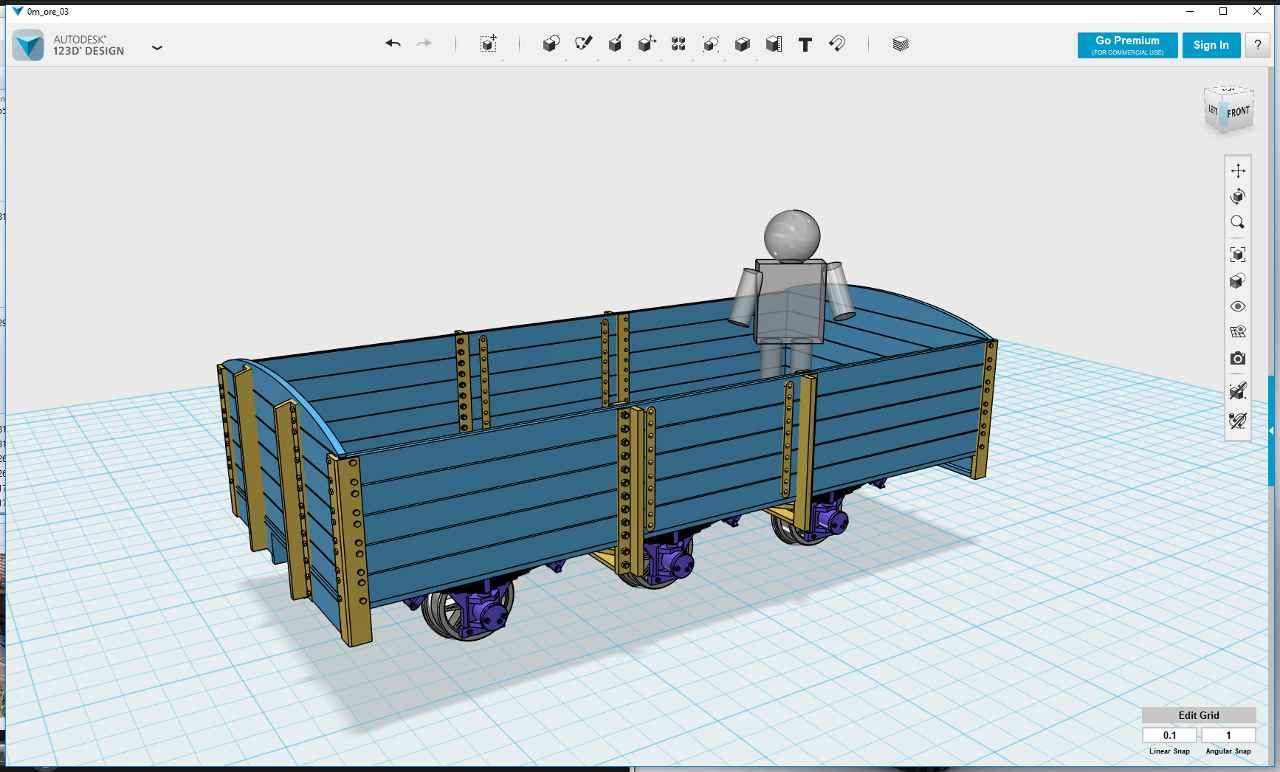Select the Zoom magnifier tool
Screen dimensions: 1280x772
[x=1238, y=222]
